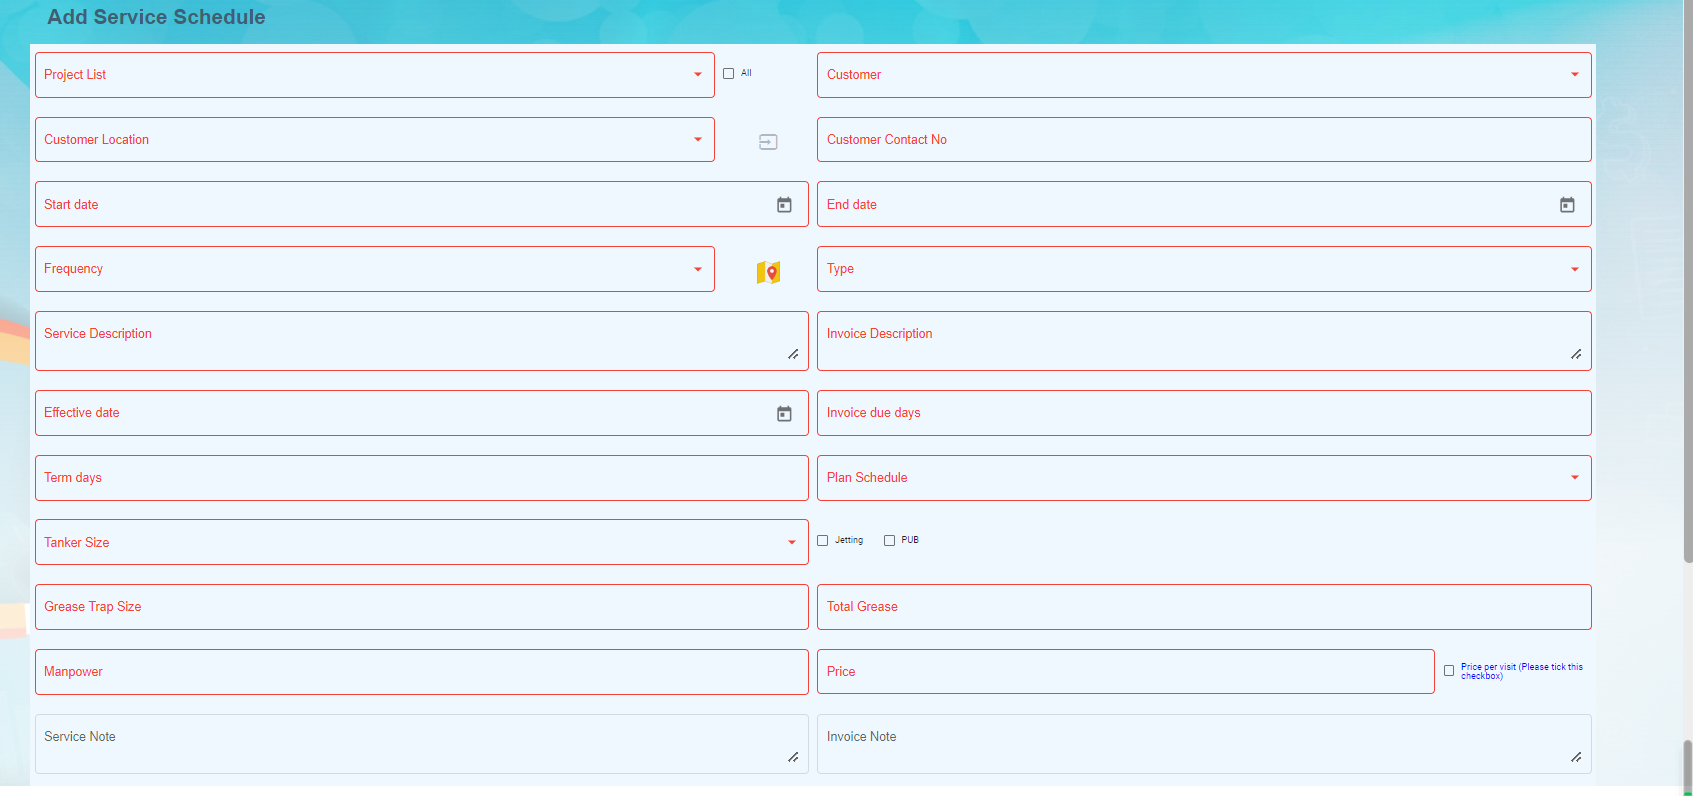This screenshot has height=796, width=1693.
Task: Tick the All projects checkbox
Action: coord(729,74)
